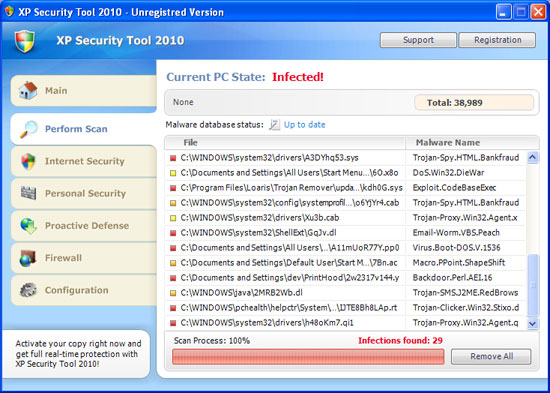Click the title bar shield icon
550x393 pixels.
click(x=9, y=12)
